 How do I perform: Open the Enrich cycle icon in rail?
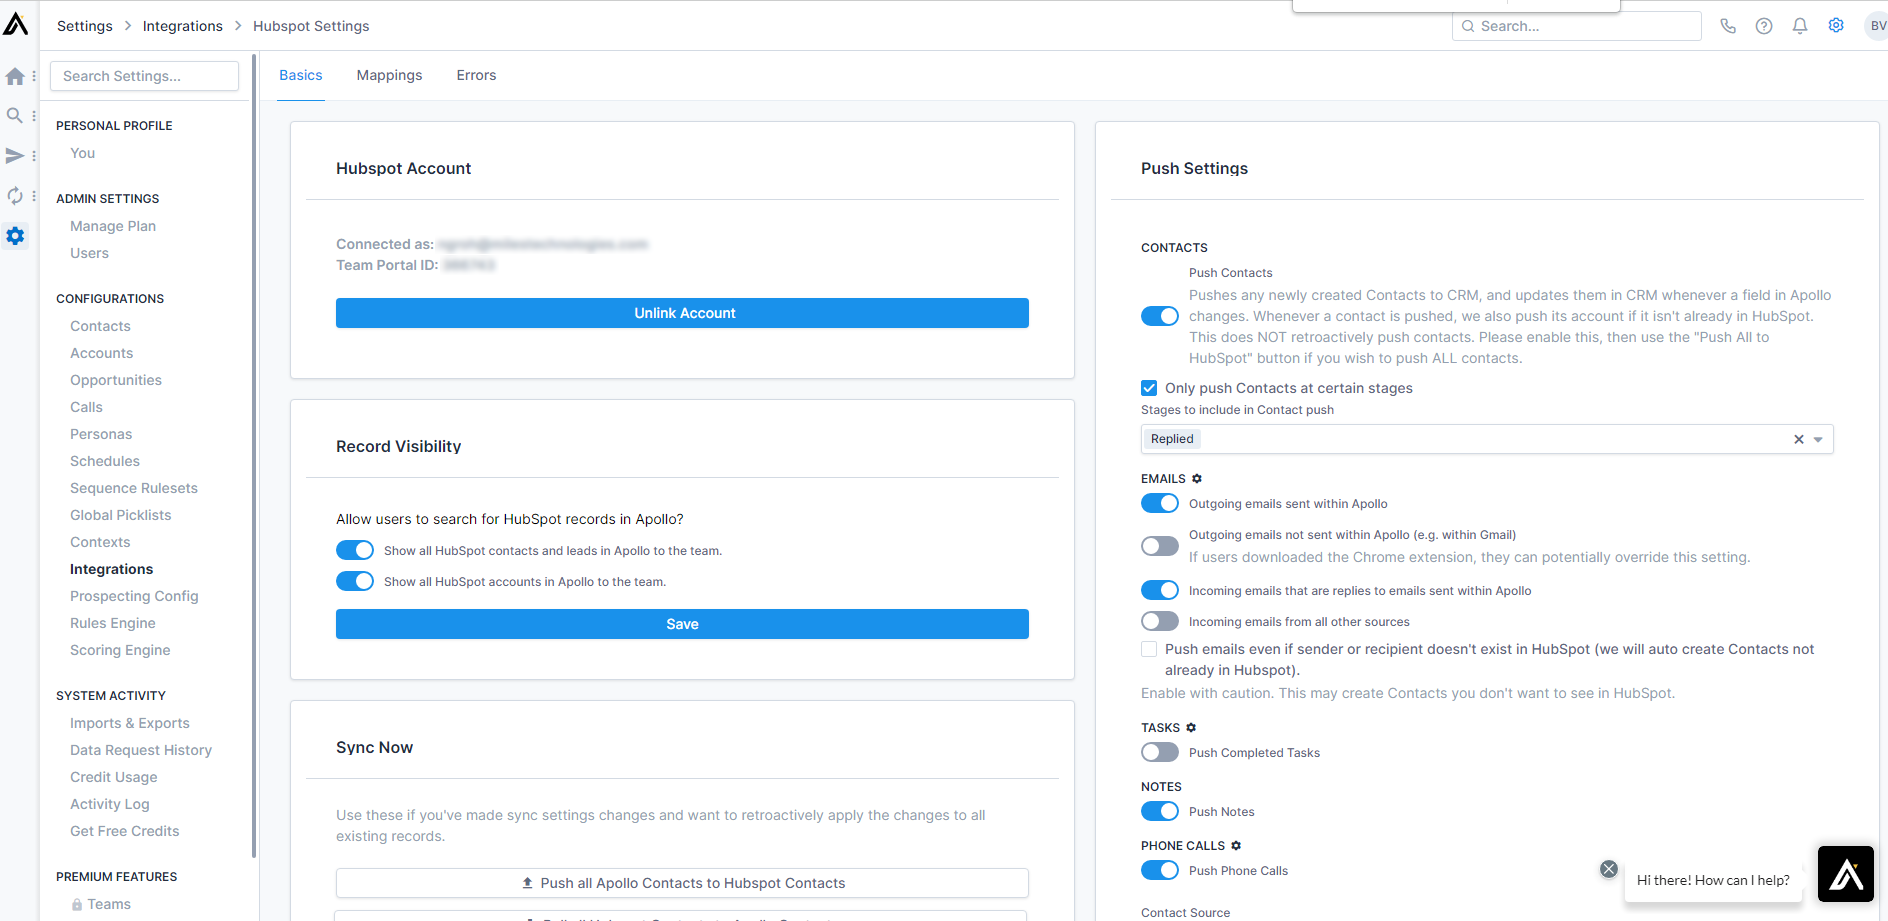15,196
